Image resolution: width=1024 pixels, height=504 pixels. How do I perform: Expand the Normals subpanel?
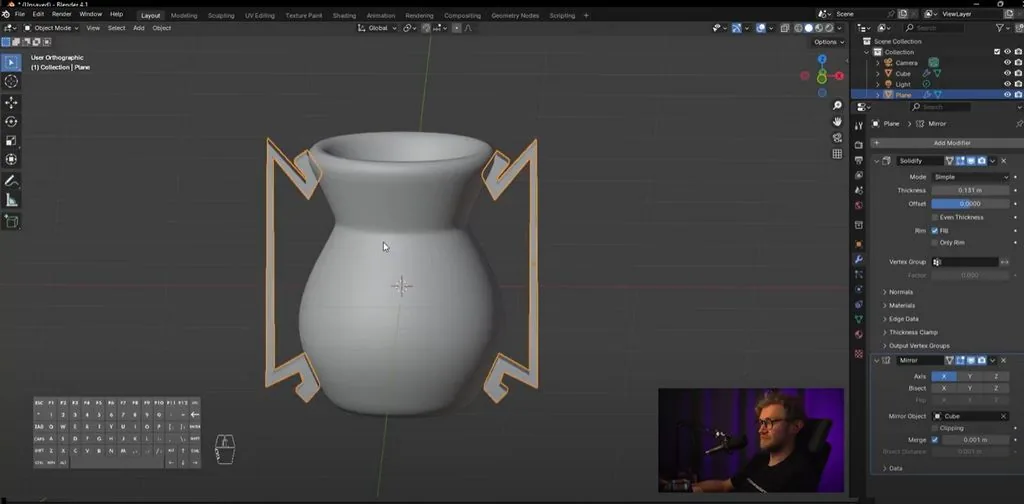tap(901, 292)
